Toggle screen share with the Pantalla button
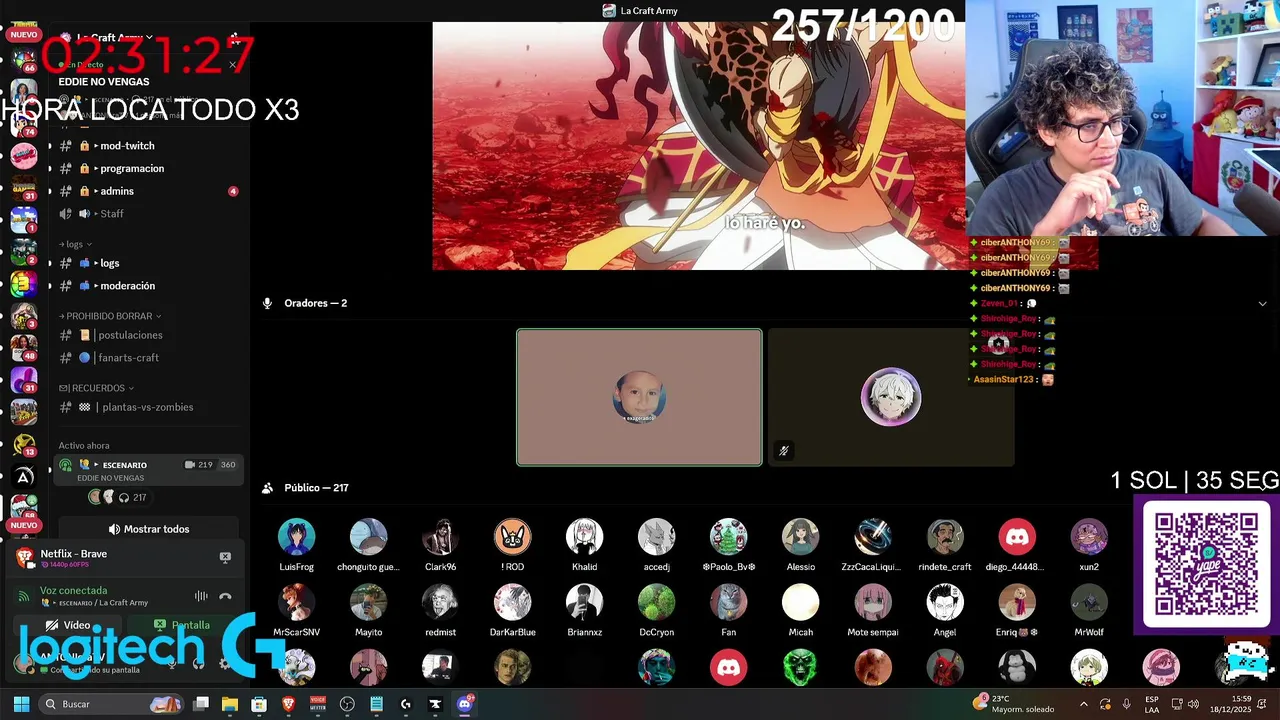The height and width of the screenshot is (720, 1280). tap(182, 625)
